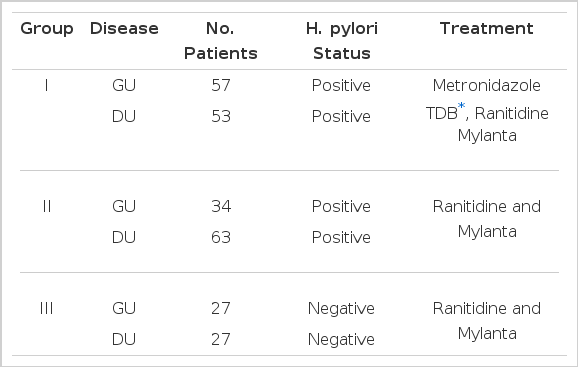Viewport: 578px width, 367px height.
Task: Click the TDB text in treatment
Action: (442, 113)
